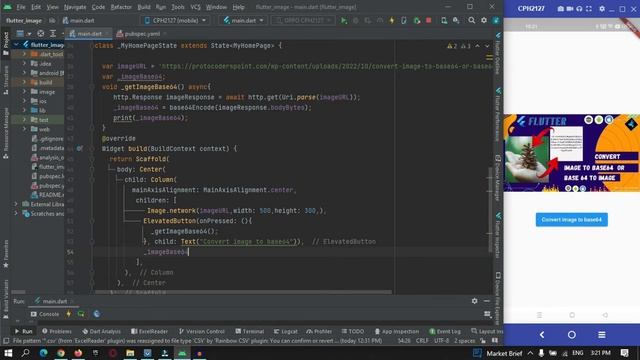Open the File menu
This screenshot has height=360, width=640.
point(21,7)
